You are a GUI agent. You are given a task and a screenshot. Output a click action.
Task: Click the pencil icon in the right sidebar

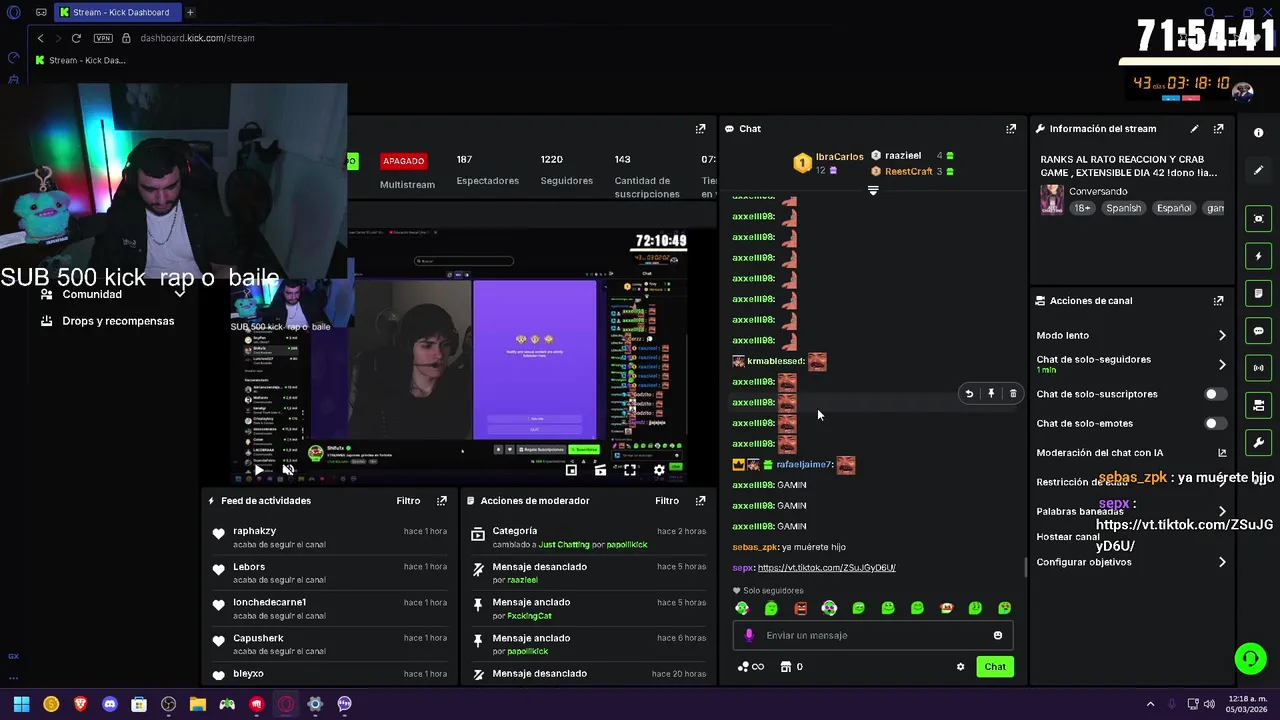(1259, 170)
